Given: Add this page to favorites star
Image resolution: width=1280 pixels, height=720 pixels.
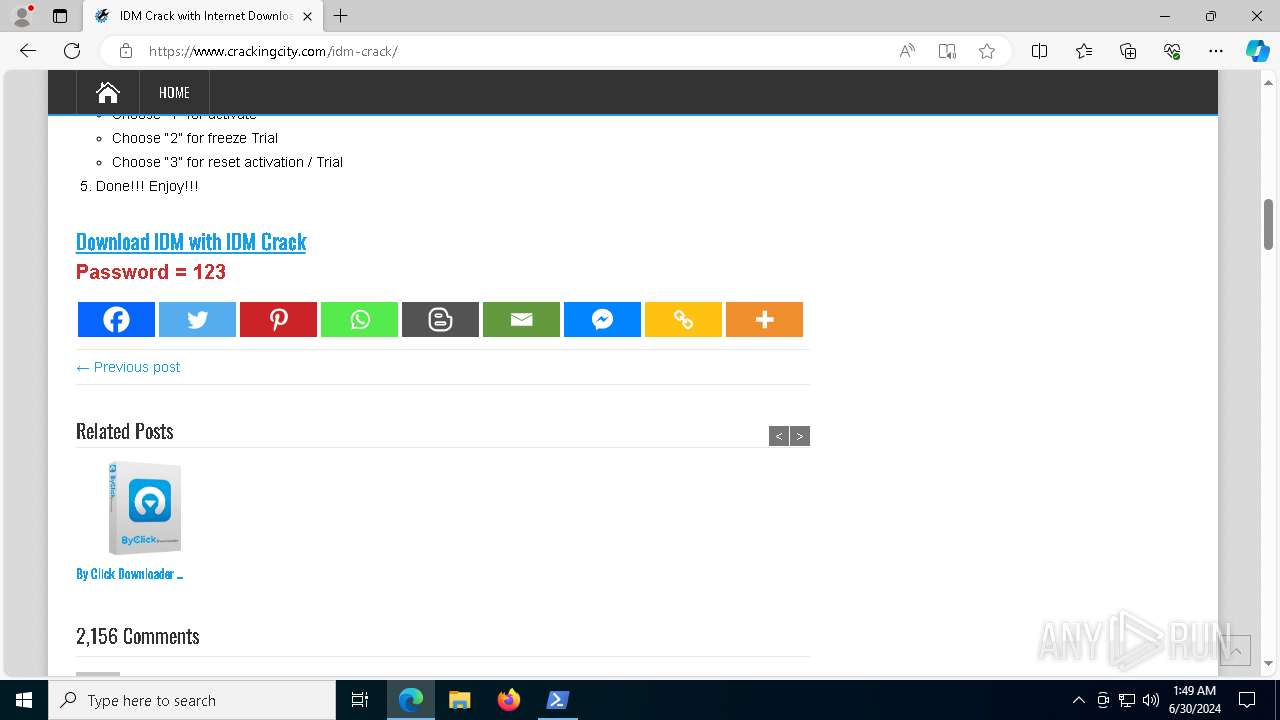Looking at the screenshot, I should pyautogui.click(x=987, y=51).
